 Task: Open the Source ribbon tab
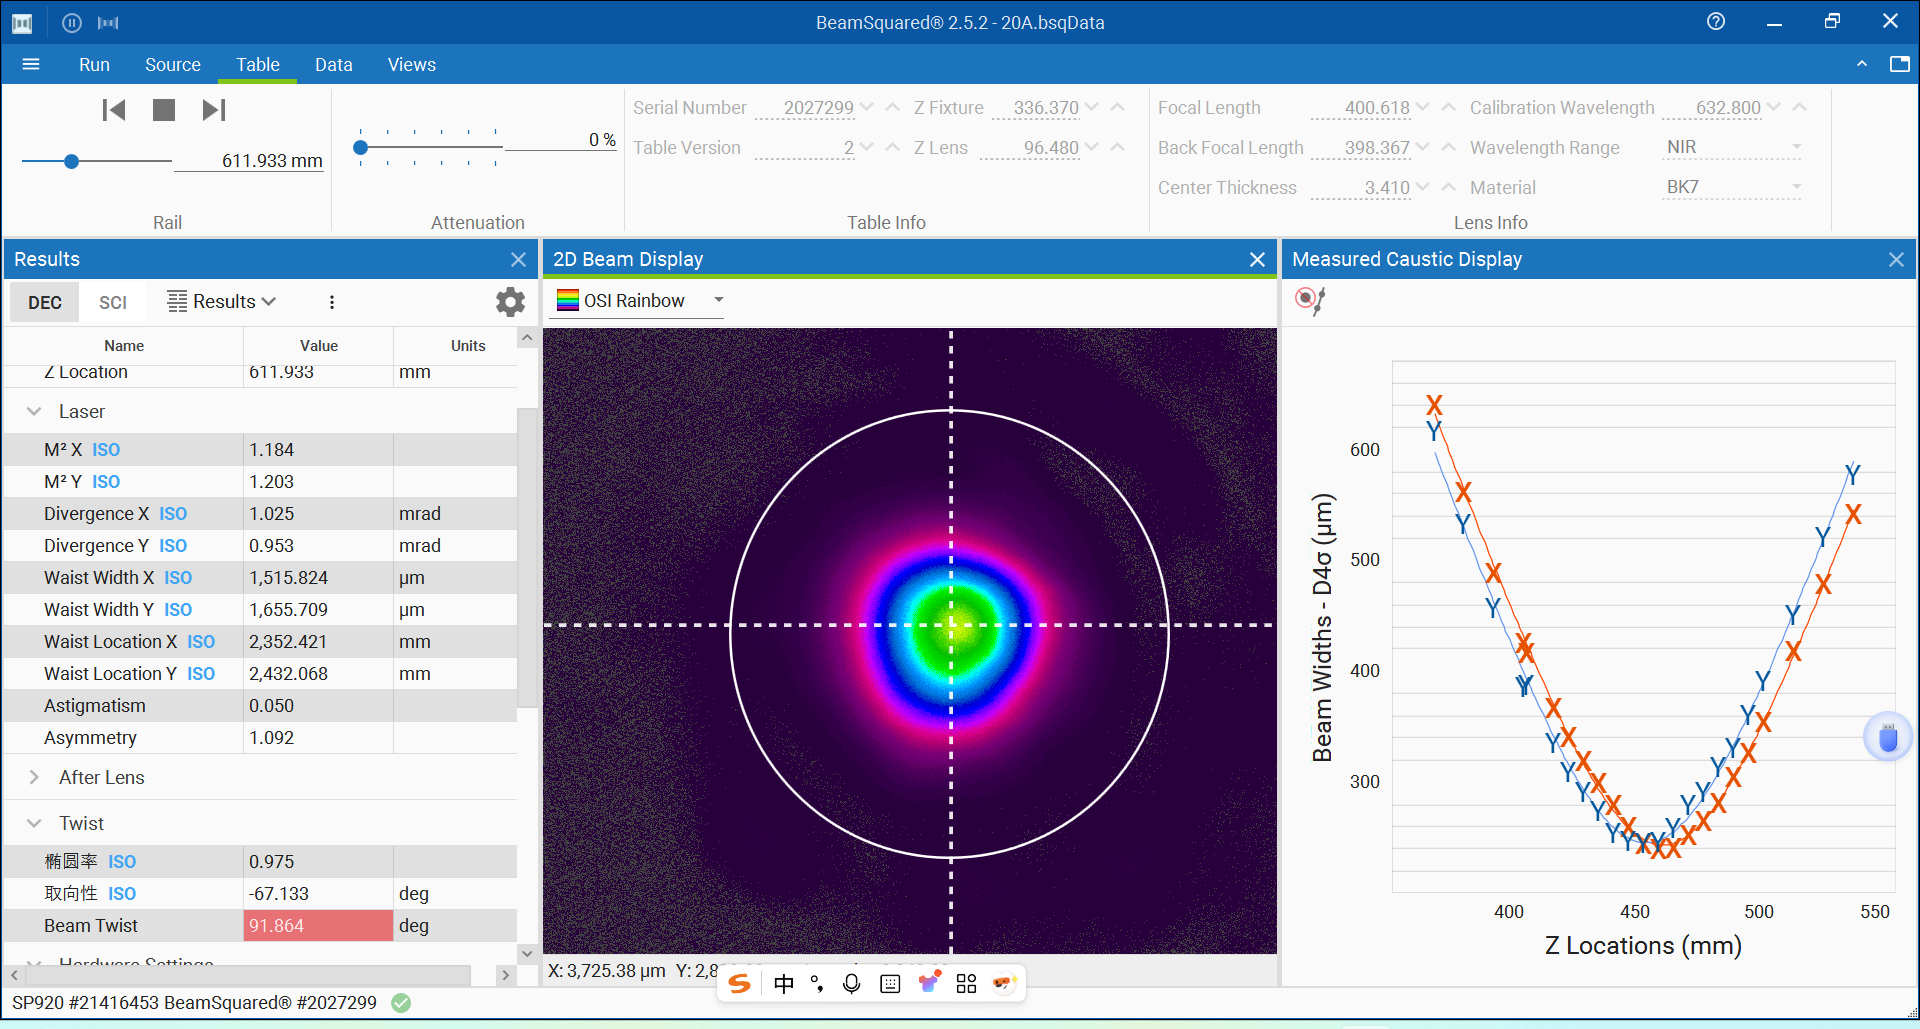coord(172,64)
